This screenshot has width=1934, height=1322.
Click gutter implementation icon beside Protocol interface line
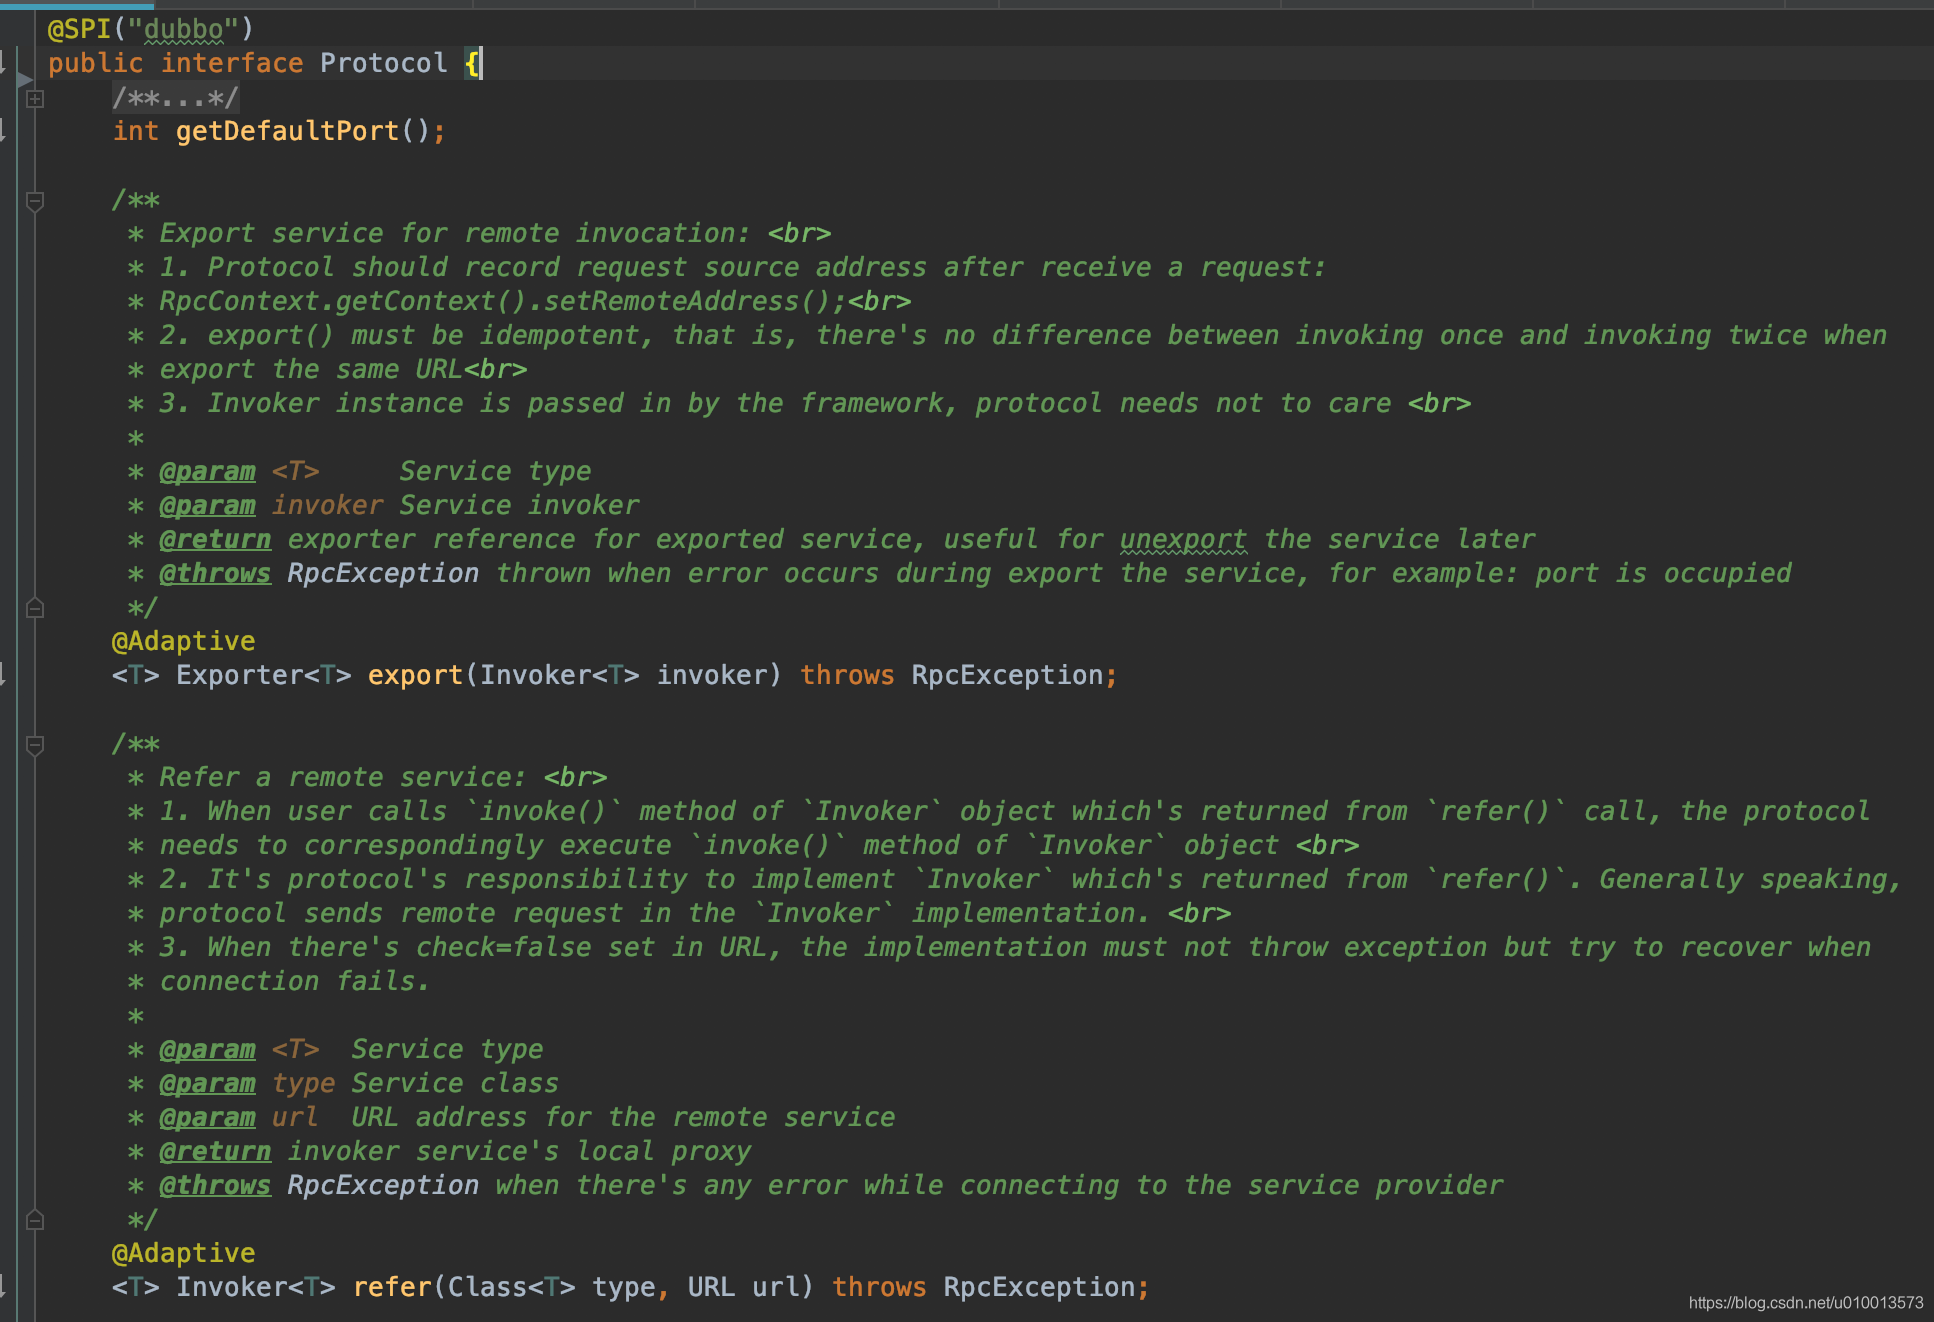point(3,64)
